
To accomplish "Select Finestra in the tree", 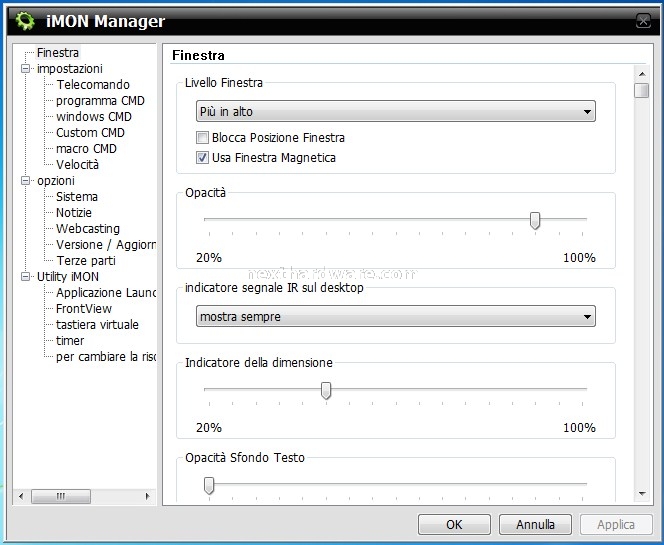I will pyautogui.click(x=58, y=53).
